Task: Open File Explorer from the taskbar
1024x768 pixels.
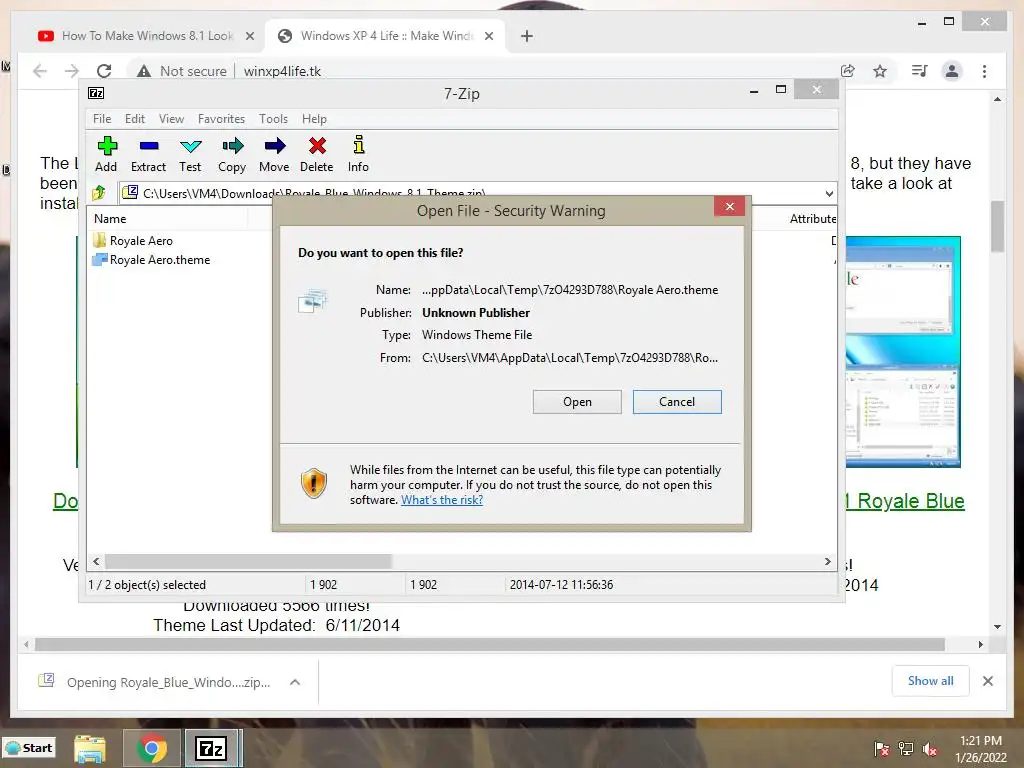Action: (x=90, y=748)
